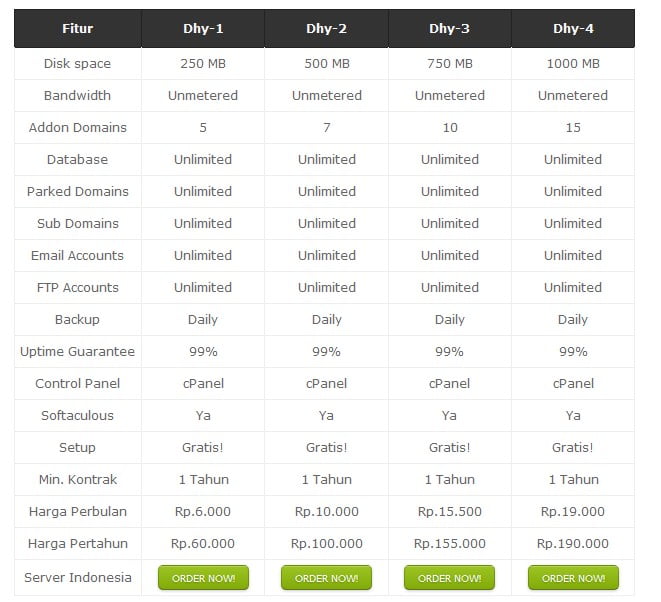Select the Uptime Guarantee row label
Image resolution: width=661 pixels, height=602 pixels.
[x=77, y=352]
